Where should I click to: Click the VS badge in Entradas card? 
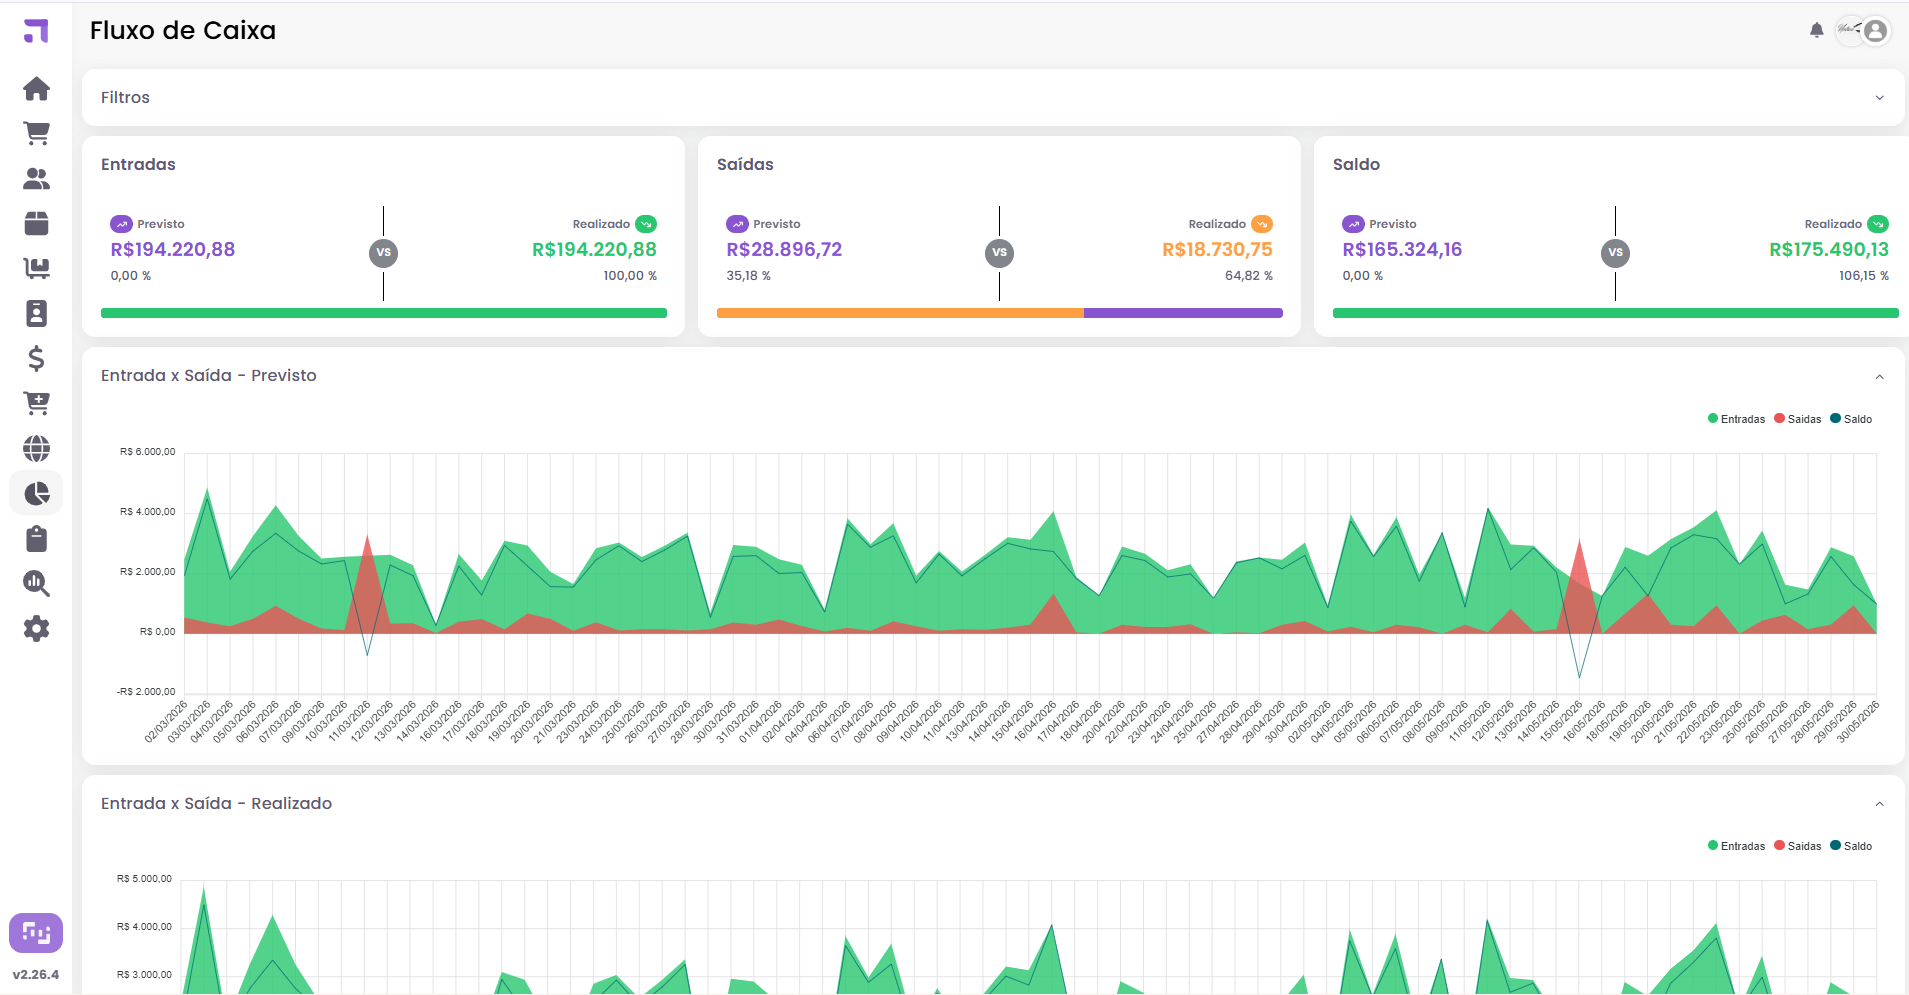click(383, 253)
